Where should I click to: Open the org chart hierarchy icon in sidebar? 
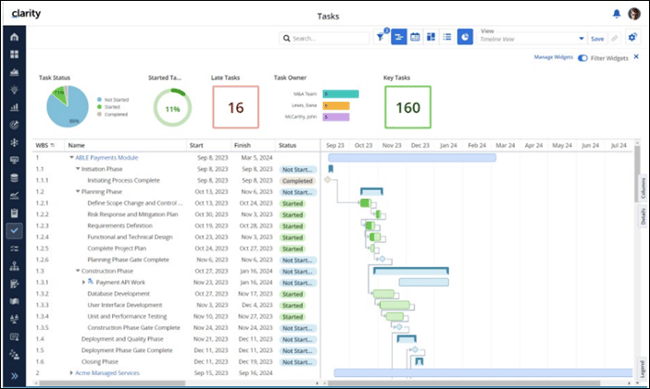click(x=14, y=266)
